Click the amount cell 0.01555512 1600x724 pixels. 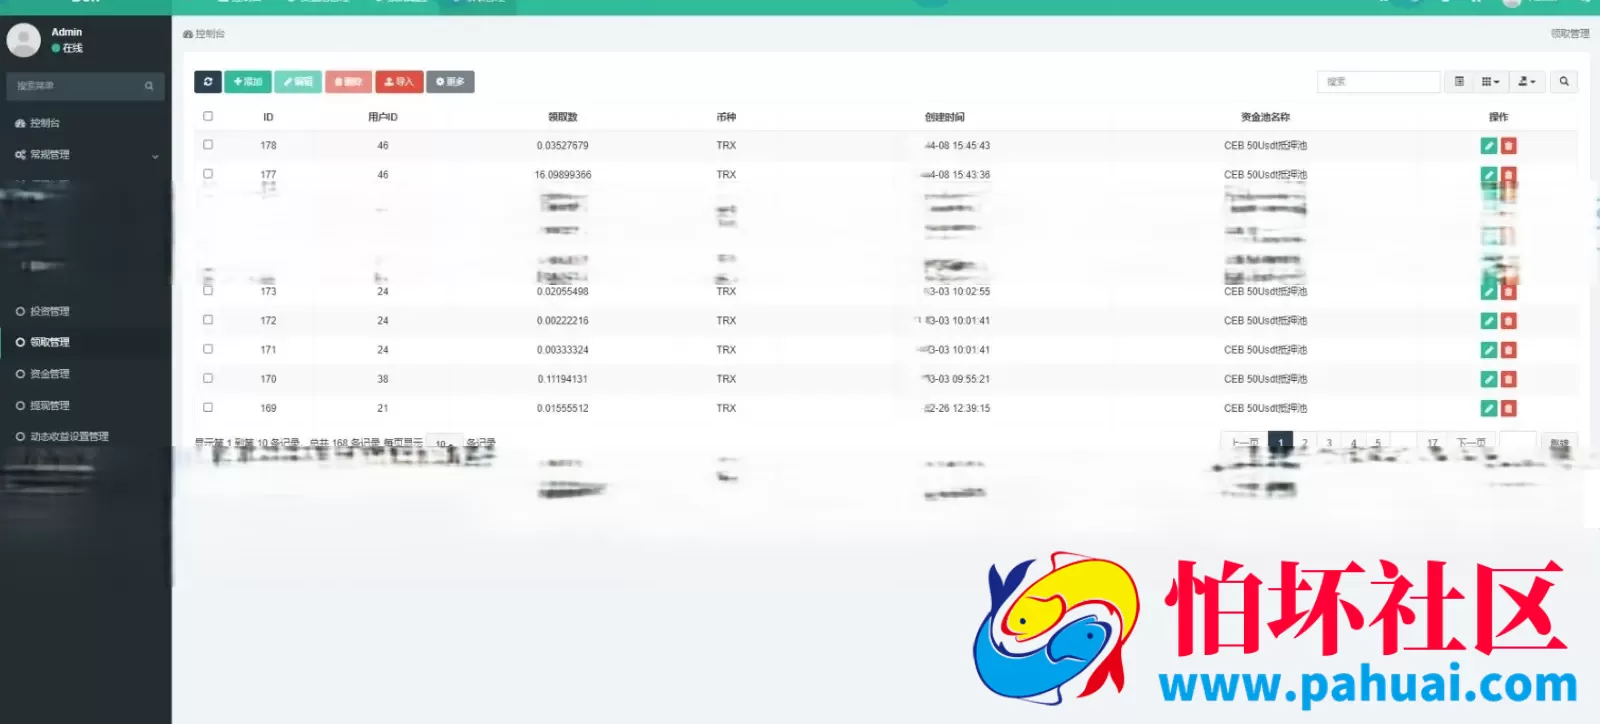point(562,408)
